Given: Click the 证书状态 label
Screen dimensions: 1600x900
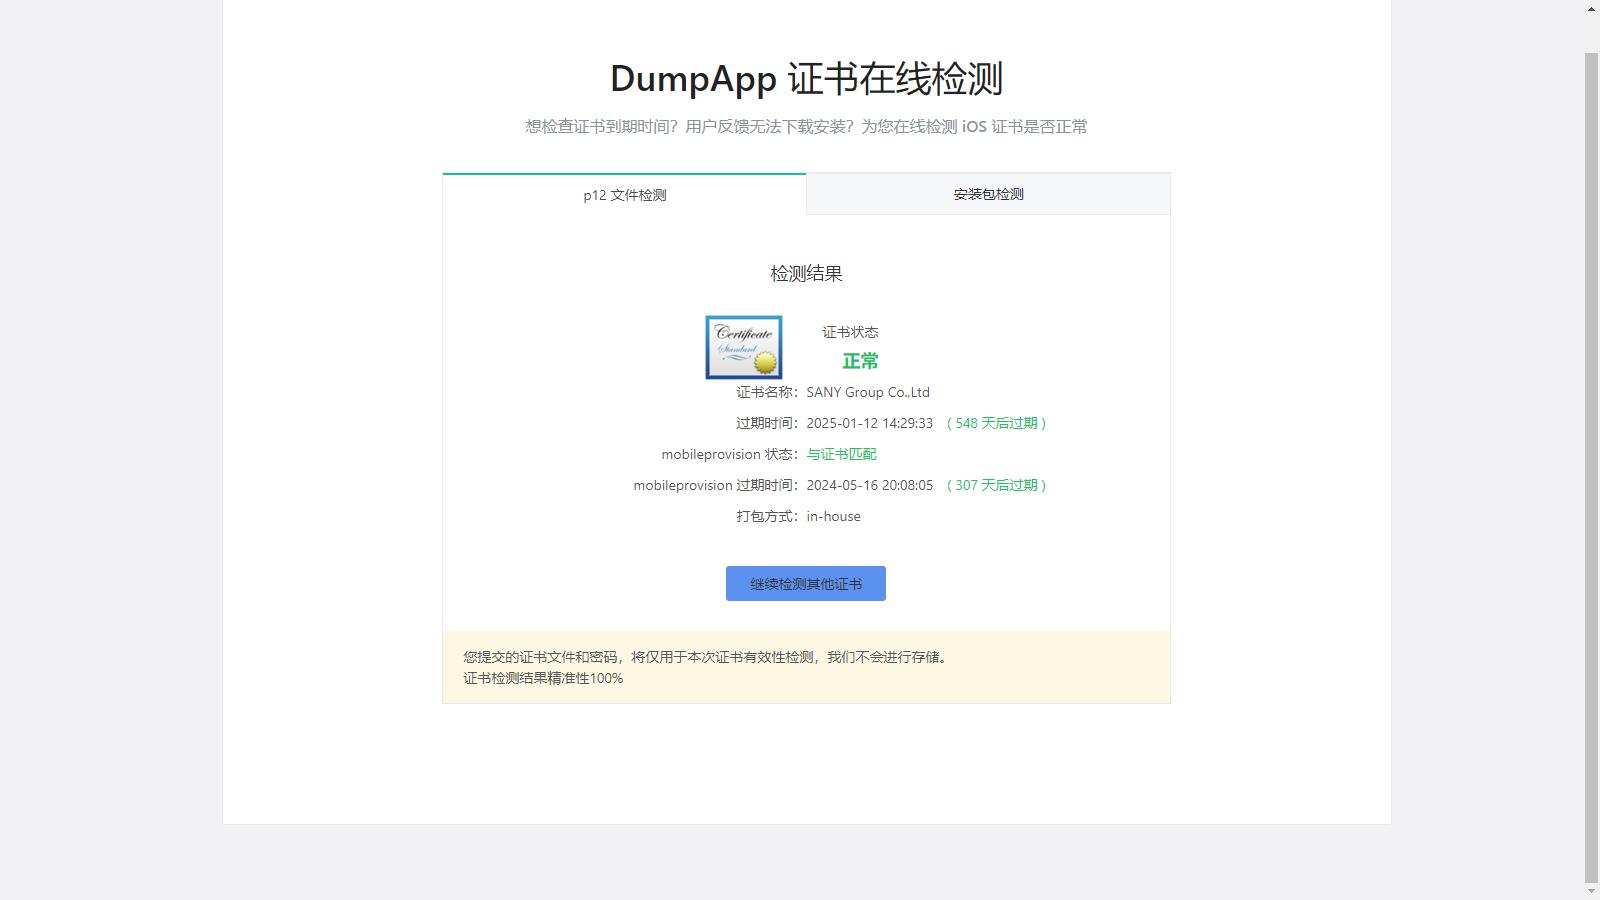Looking at the screenshot, I should 850,332.
